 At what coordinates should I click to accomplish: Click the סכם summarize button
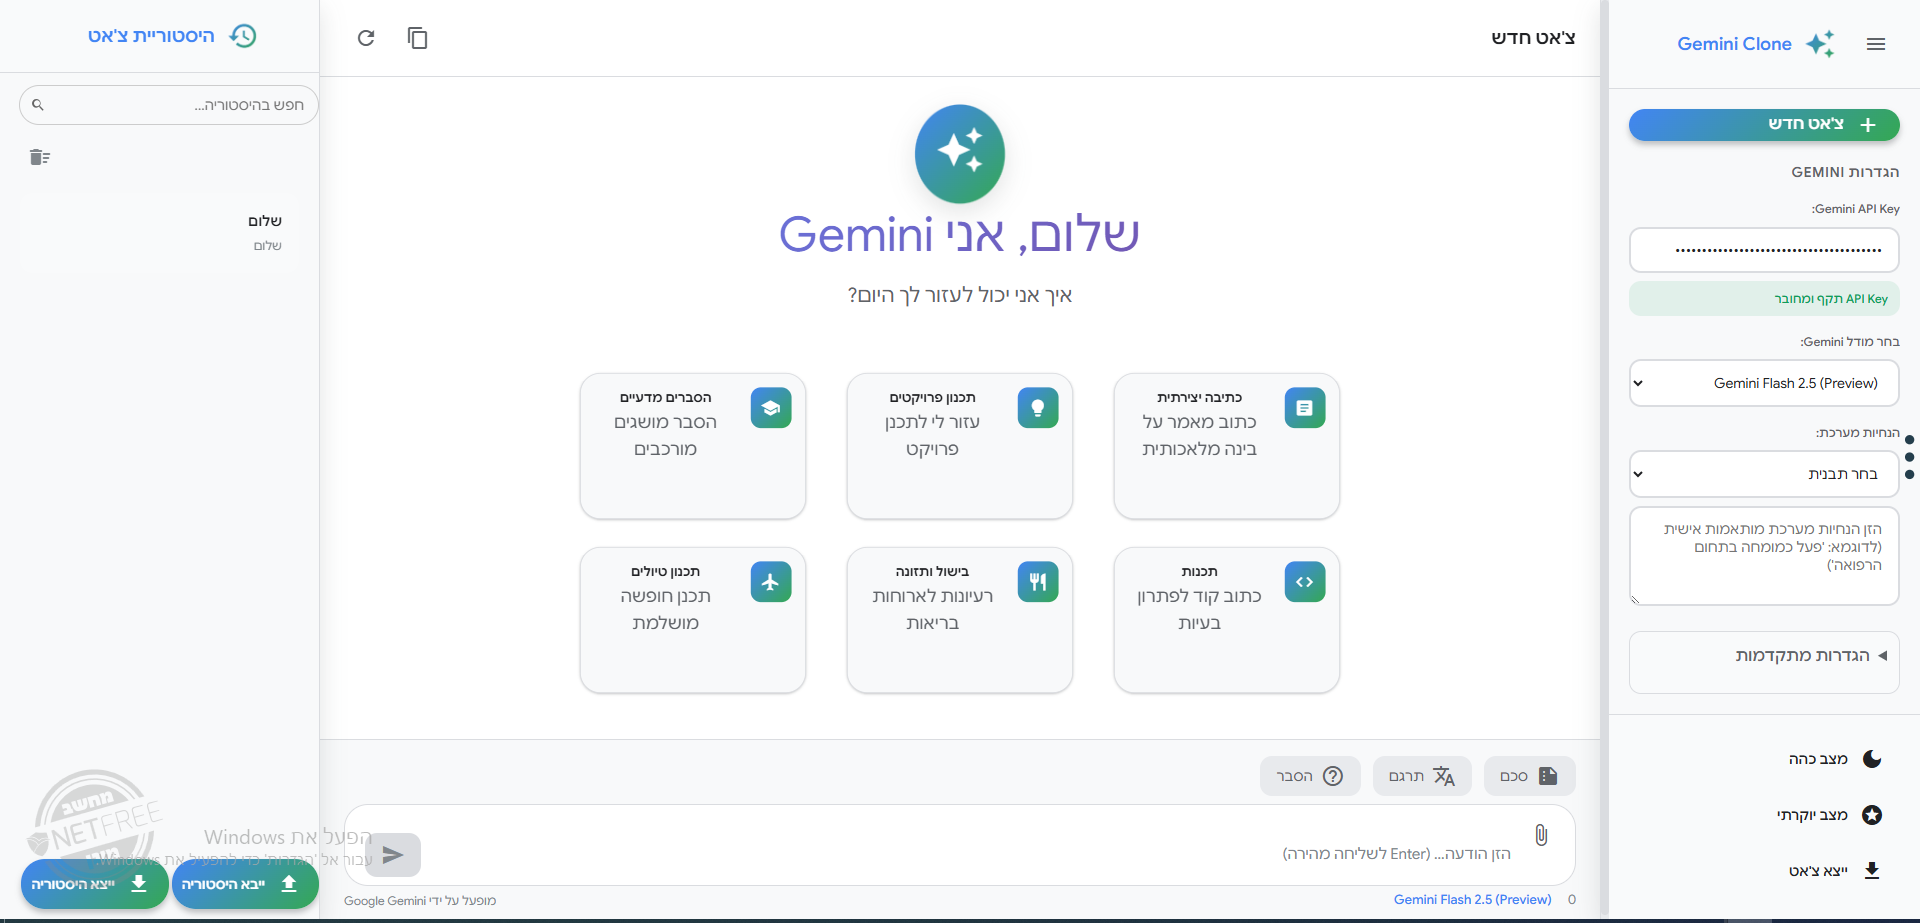(1529, 776)
